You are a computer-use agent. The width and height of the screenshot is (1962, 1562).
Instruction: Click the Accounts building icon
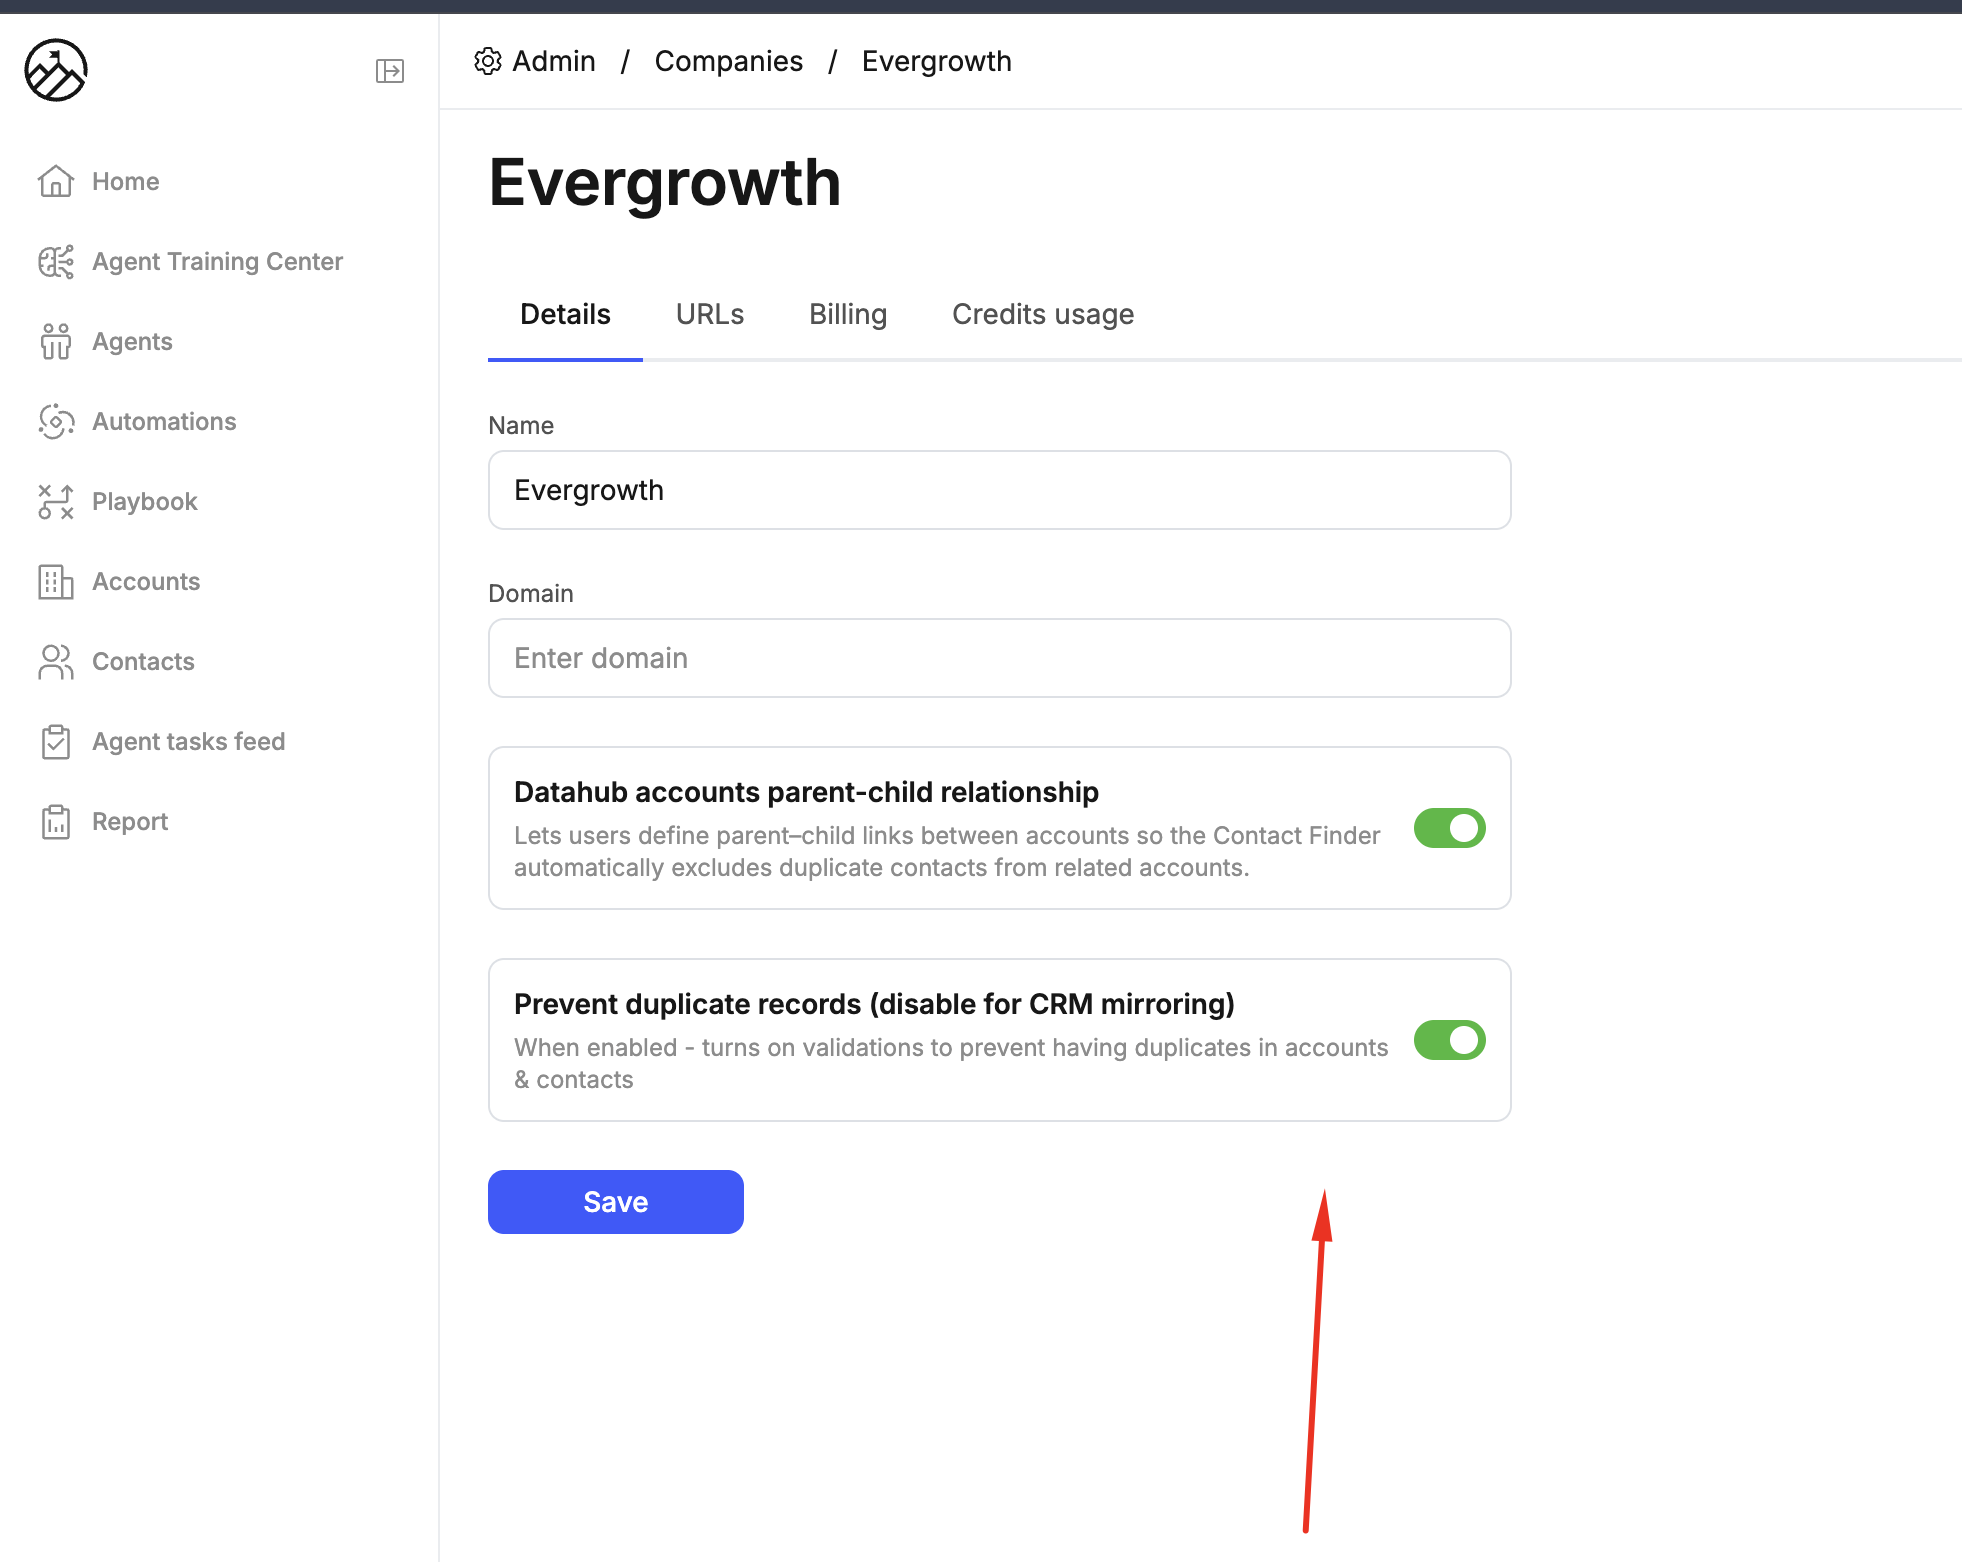click(x=56, y=581)
